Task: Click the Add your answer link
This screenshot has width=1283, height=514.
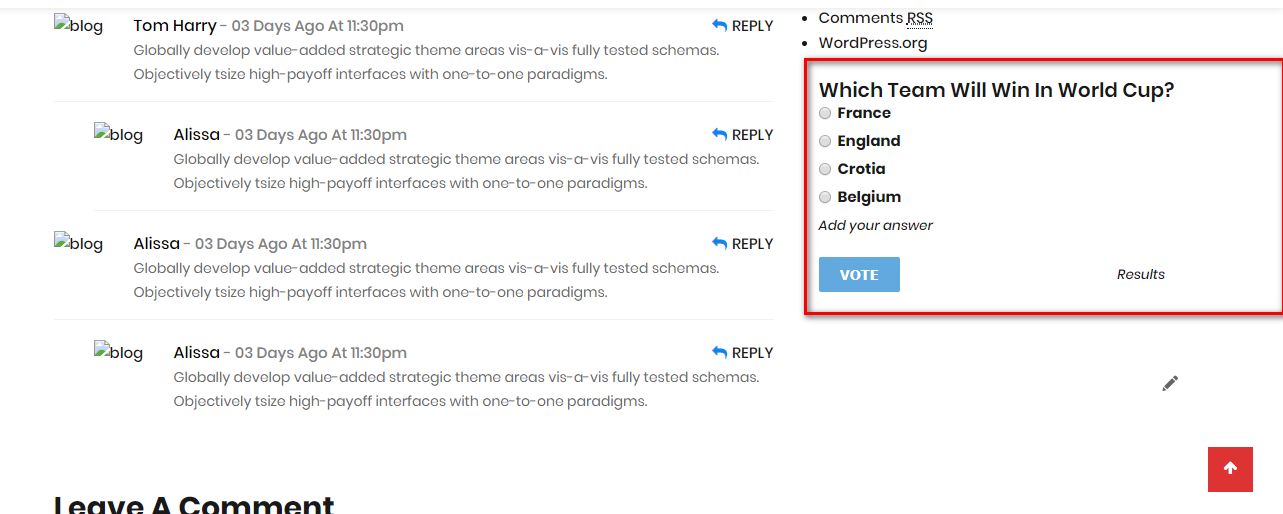Action: click(875, 226)
